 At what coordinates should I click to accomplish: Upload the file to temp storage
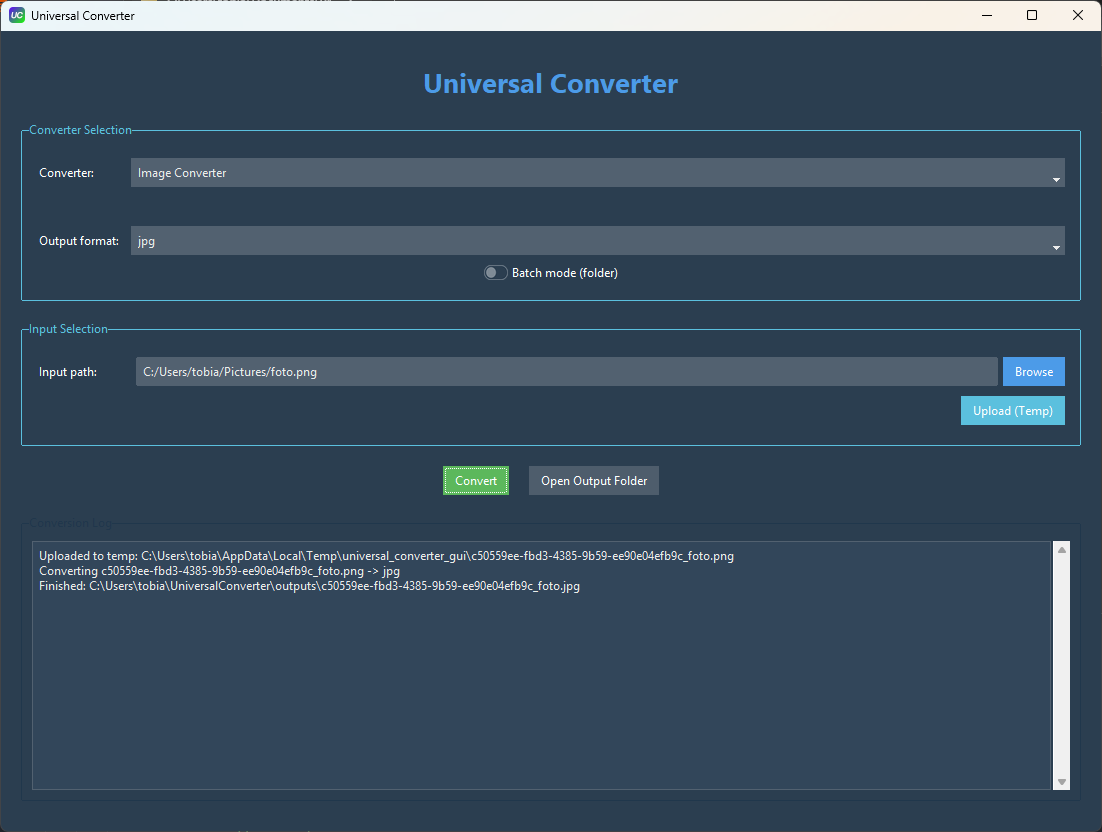pyautogui.click(x=1012, y=410)
